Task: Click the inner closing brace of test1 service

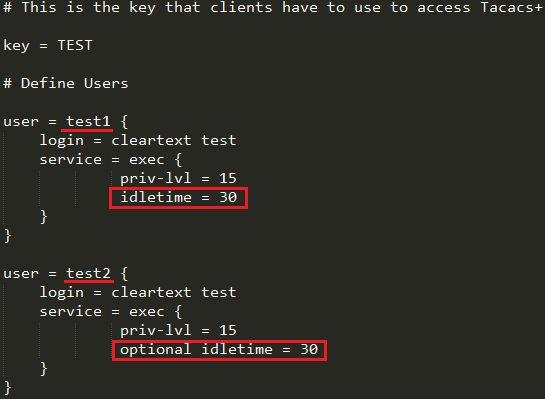Action: point(43,217)
